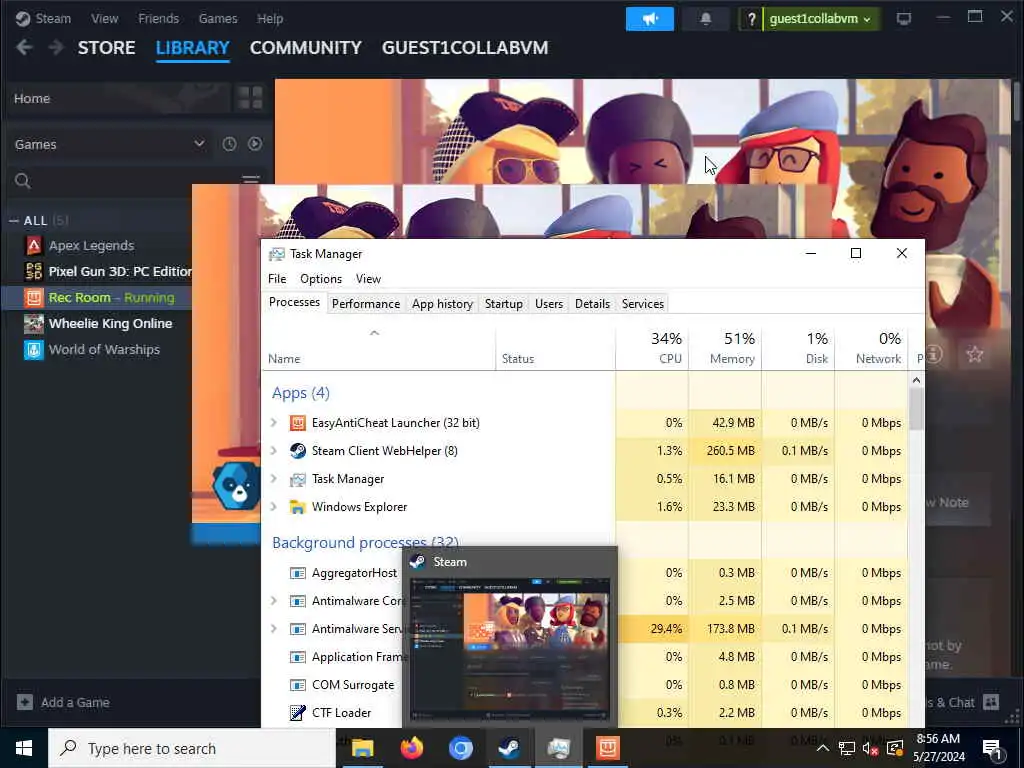1024x768 pixels.
Task: Click the Home button in Steam library
Action: (x=118, y=98)
